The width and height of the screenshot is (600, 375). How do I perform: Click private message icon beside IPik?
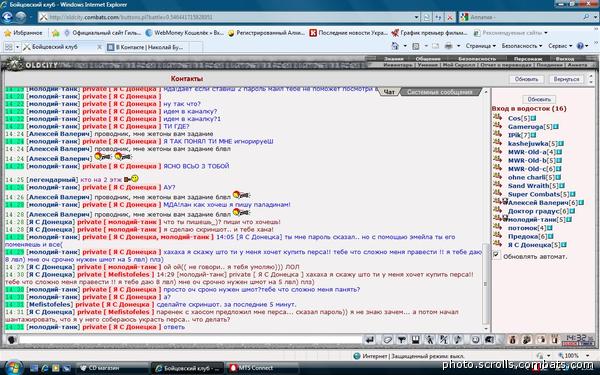point(497,134)
